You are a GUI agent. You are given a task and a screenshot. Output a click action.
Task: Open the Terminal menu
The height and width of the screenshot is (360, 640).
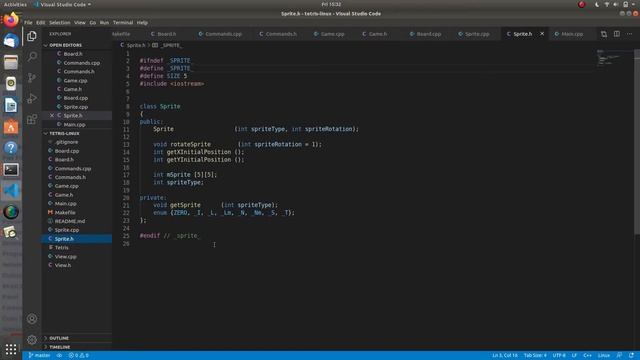tap(123, 22)
